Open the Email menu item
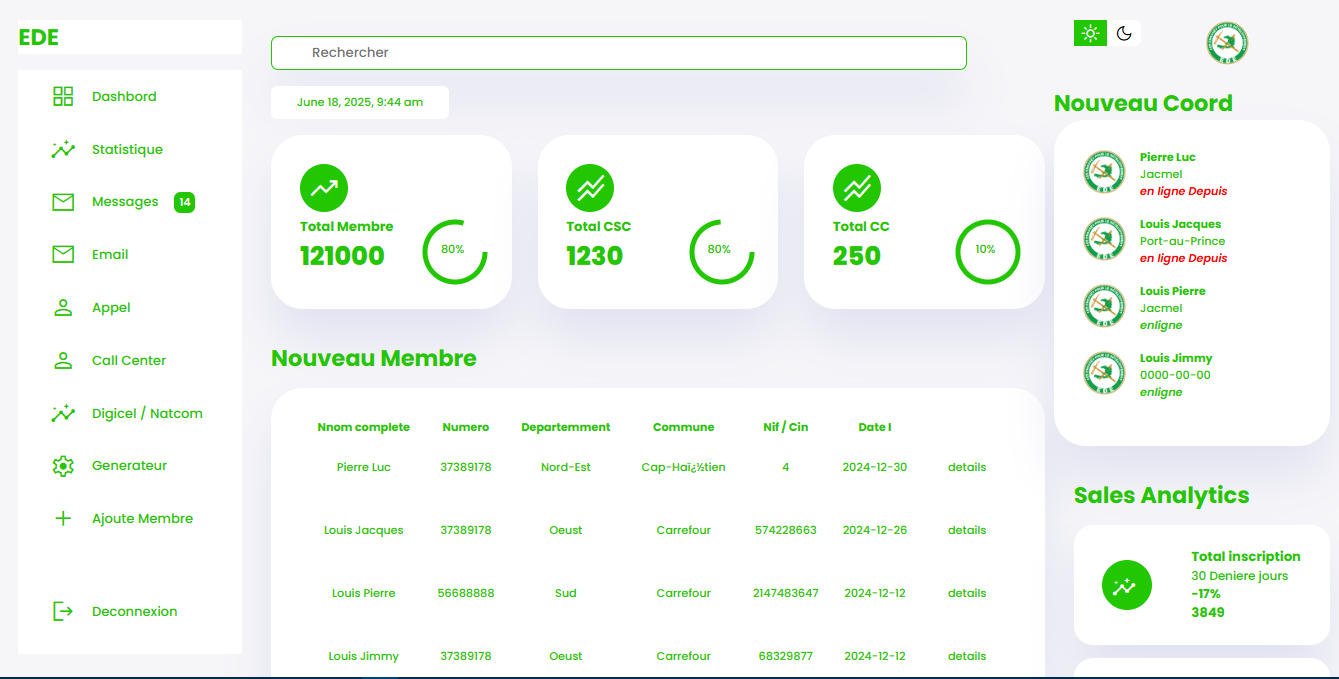The image size is (1339, 679). tap(110, 255)
